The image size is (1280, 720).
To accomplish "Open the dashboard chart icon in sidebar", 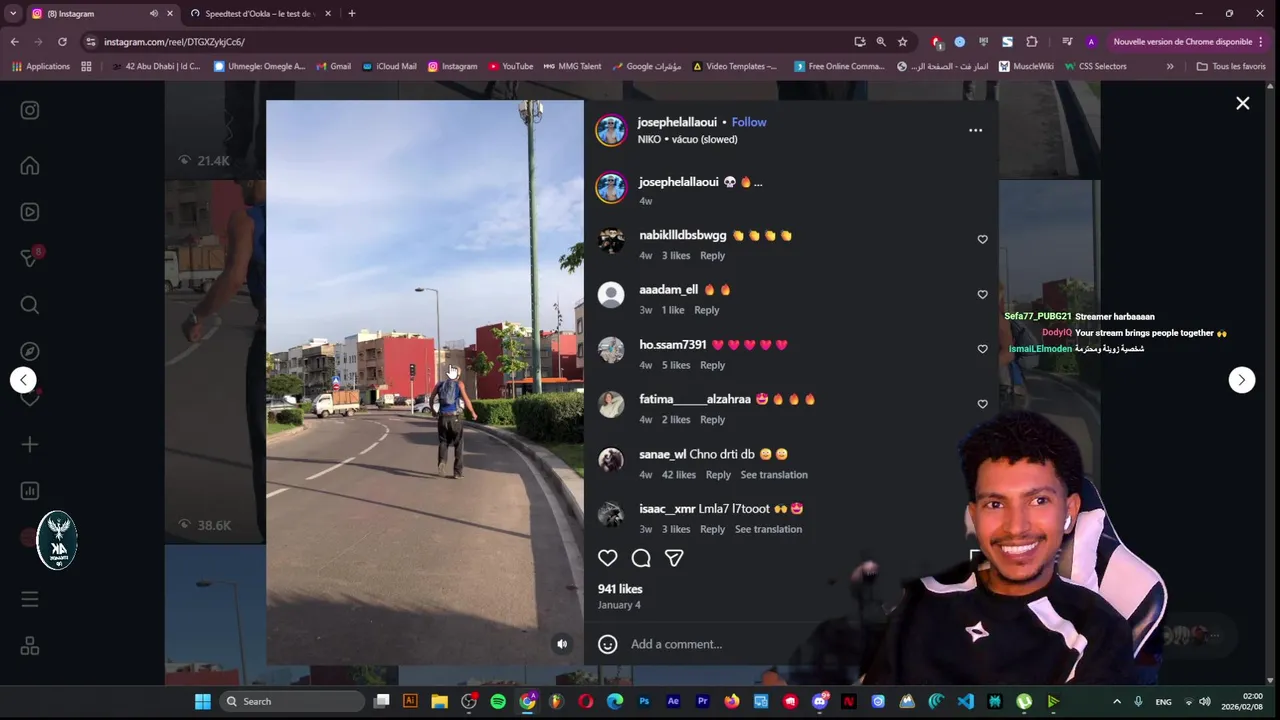I will click(30, 491).
